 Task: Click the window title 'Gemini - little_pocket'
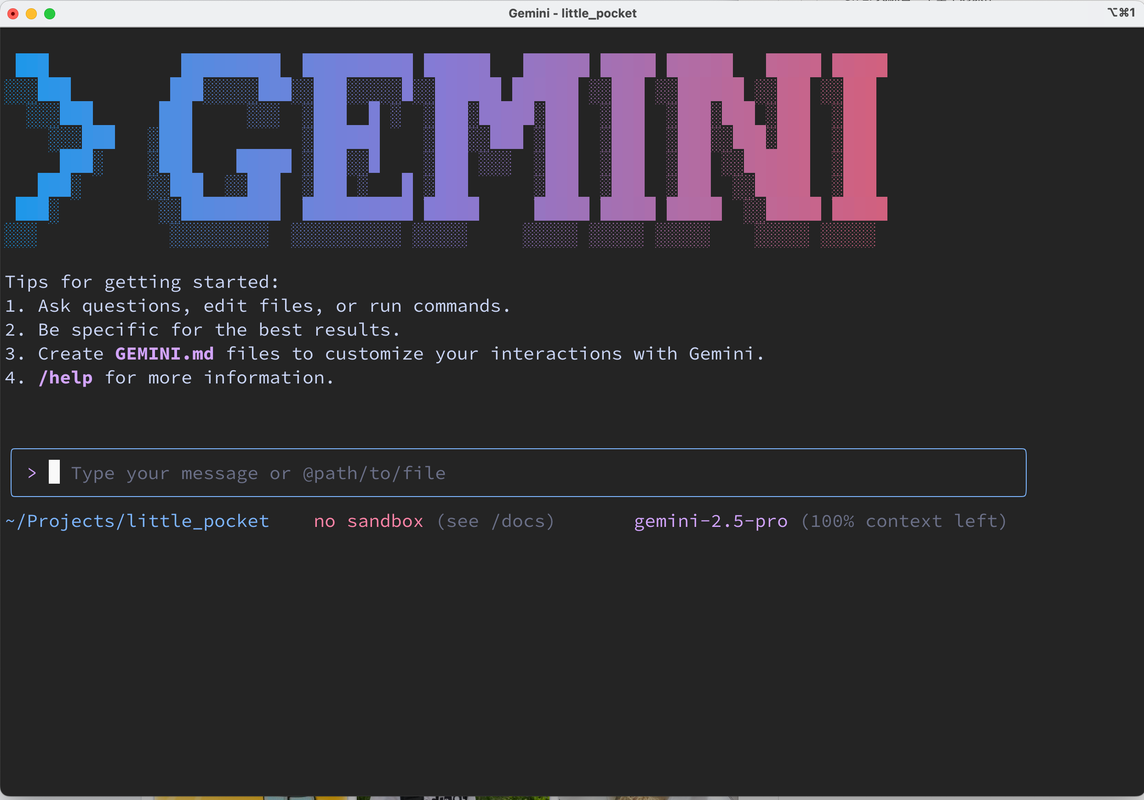(572, 13)
